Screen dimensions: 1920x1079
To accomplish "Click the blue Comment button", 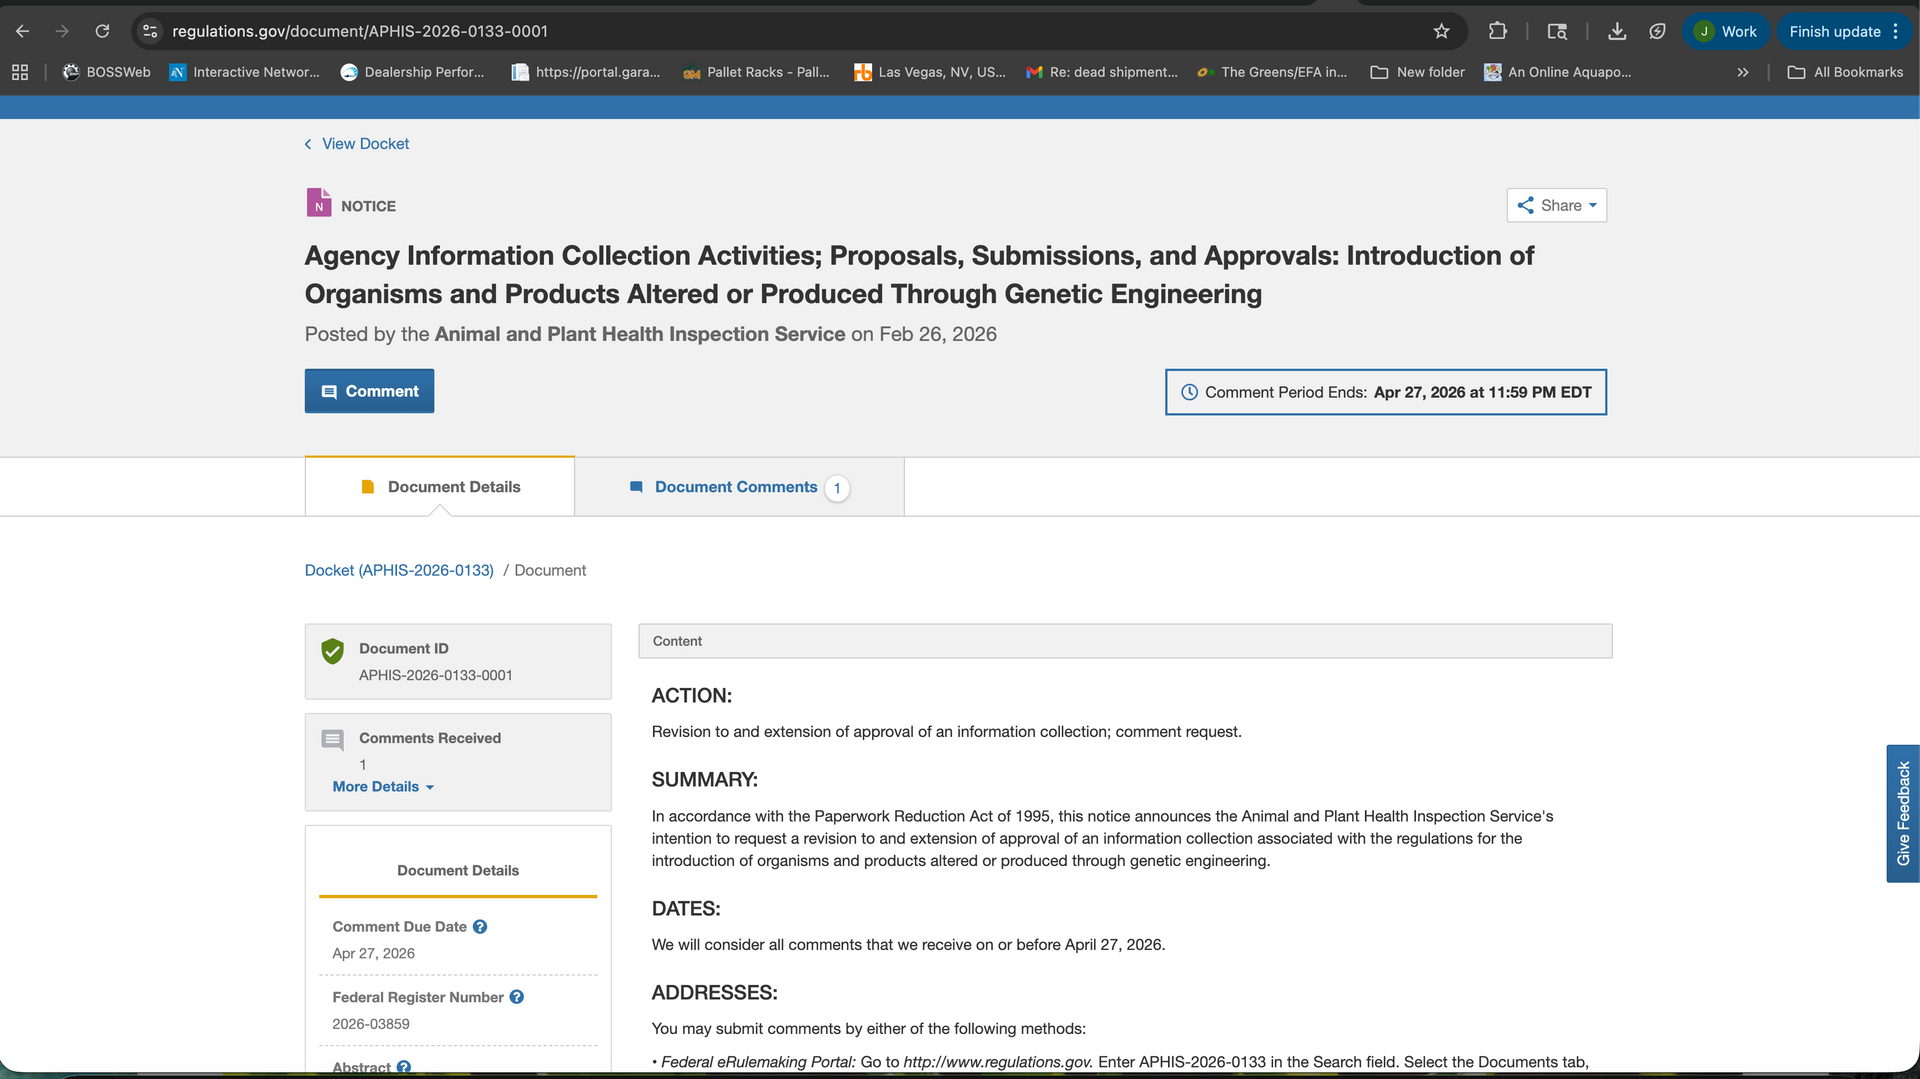I will [369, 391].
